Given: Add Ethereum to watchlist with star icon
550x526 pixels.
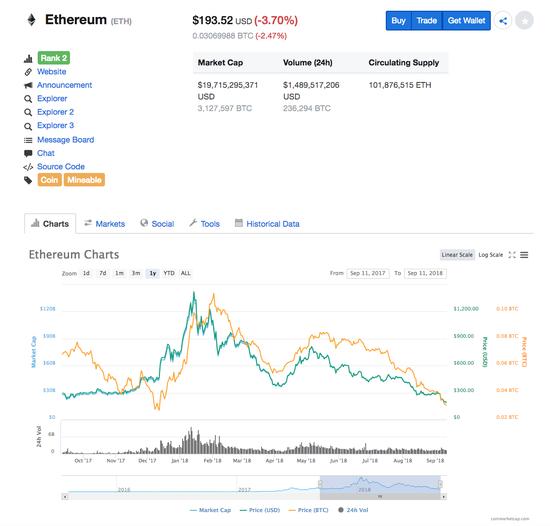Looking at the screenshot, I should click(x=525, y=21).
